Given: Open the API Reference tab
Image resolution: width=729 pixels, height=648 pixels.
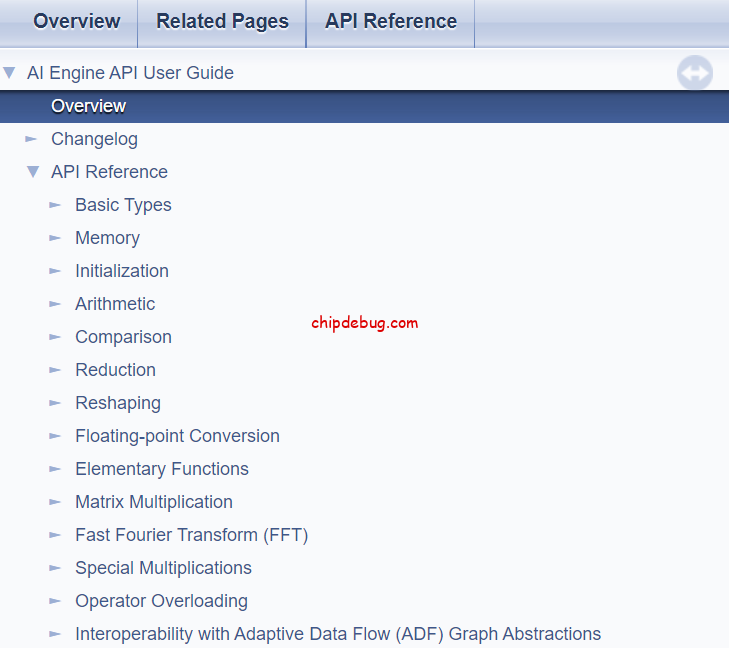Looking at the screenshot, I should [x=390, y=22].
